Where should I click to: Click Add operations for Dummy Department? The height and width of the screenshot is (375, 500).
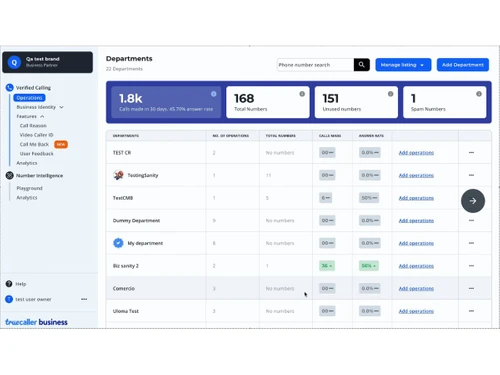coord(416,221)
